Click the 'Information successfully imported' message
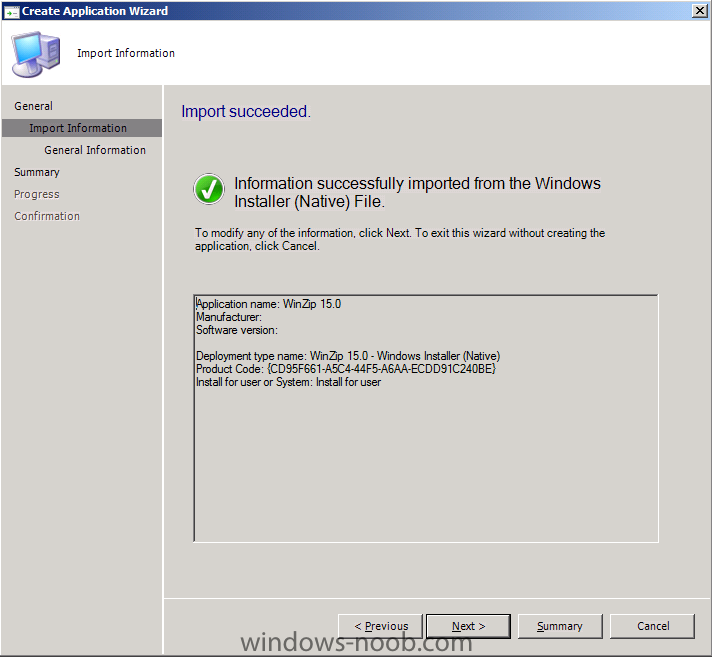 click(x=417, y=192)
